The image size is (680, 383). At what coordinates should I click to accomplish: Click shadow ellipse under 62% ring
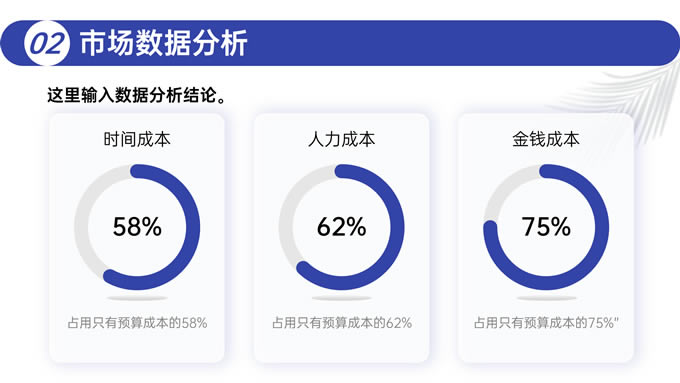pos(342,298)
